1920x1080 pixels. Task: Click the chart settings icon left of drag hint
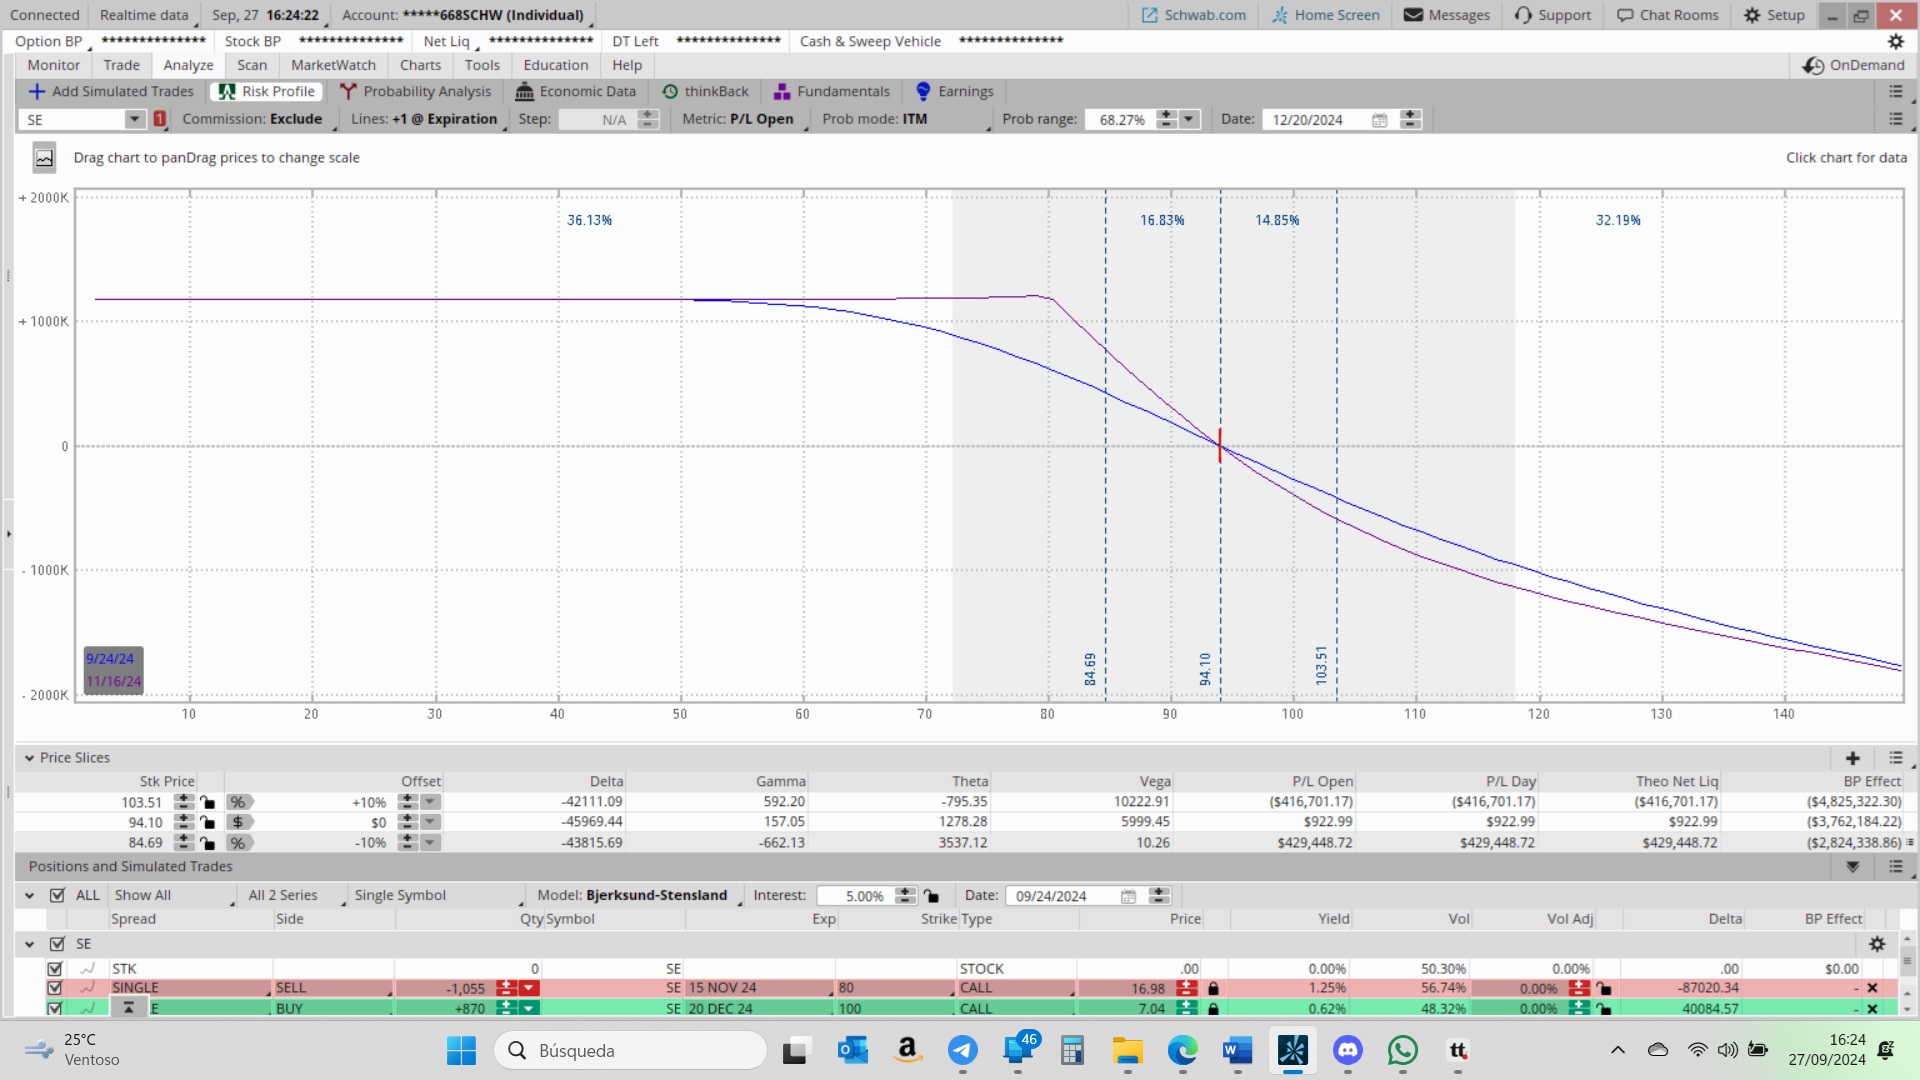click(x=44, y=158)
